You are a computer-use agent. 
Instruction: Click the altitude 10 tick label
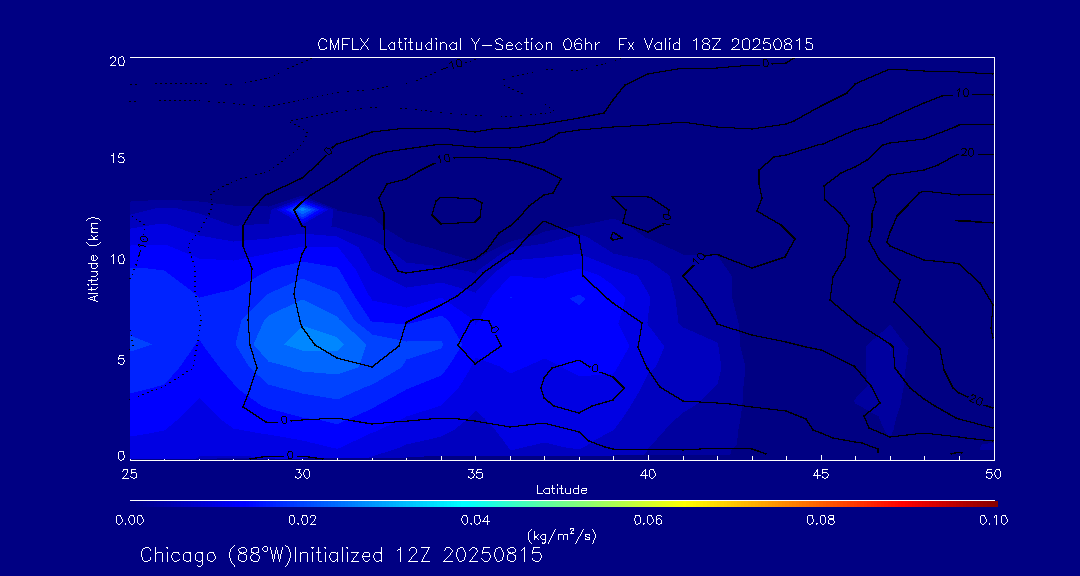click(116, 259)
